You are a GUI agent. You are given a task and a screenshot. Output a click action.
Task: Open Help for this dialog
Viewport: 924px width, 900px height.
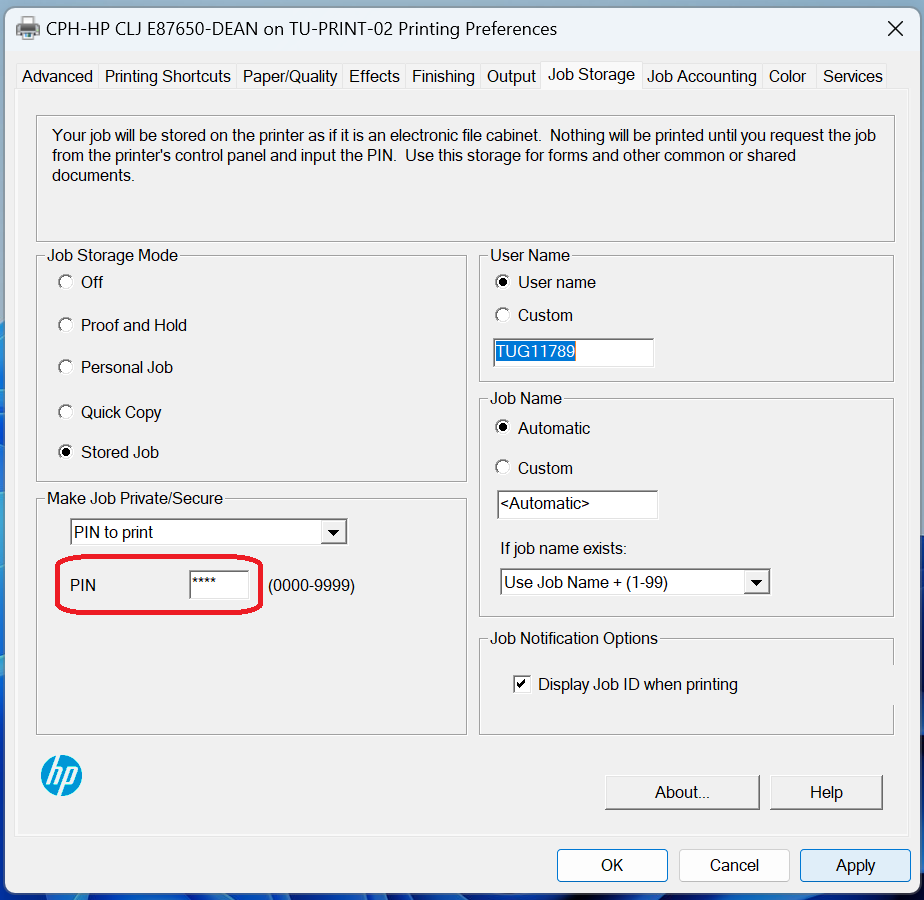[x=826, y=792]
